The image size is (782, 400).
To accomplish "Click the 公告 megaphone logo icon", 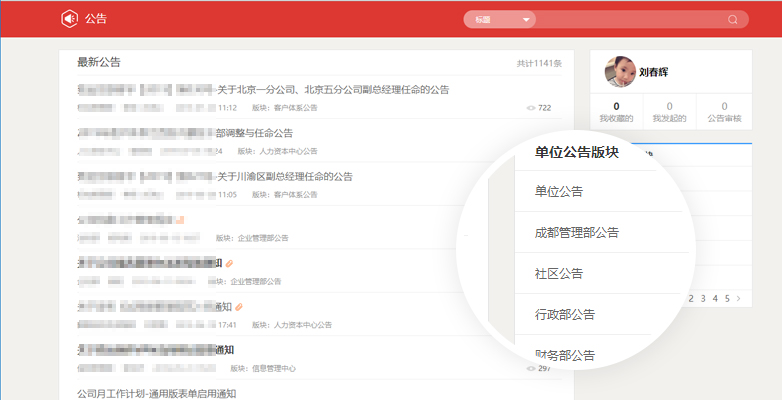I will (x=69, y=18).
